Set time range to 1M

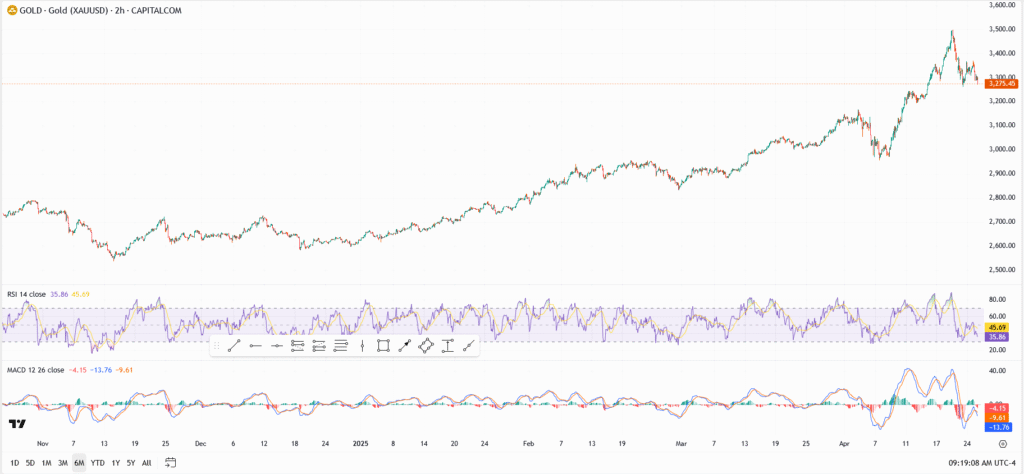(x=46, y=463)
